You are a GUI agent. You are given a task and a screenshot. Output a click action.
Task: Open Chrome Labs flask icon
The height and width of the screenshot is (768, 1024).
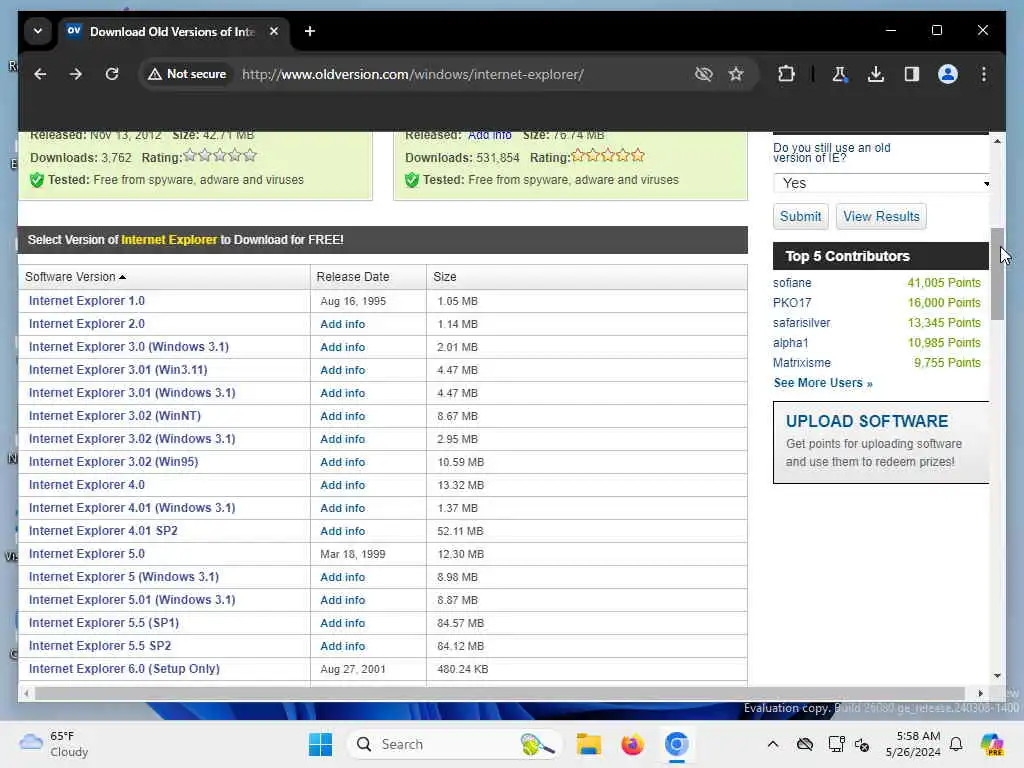pos(840,74)
